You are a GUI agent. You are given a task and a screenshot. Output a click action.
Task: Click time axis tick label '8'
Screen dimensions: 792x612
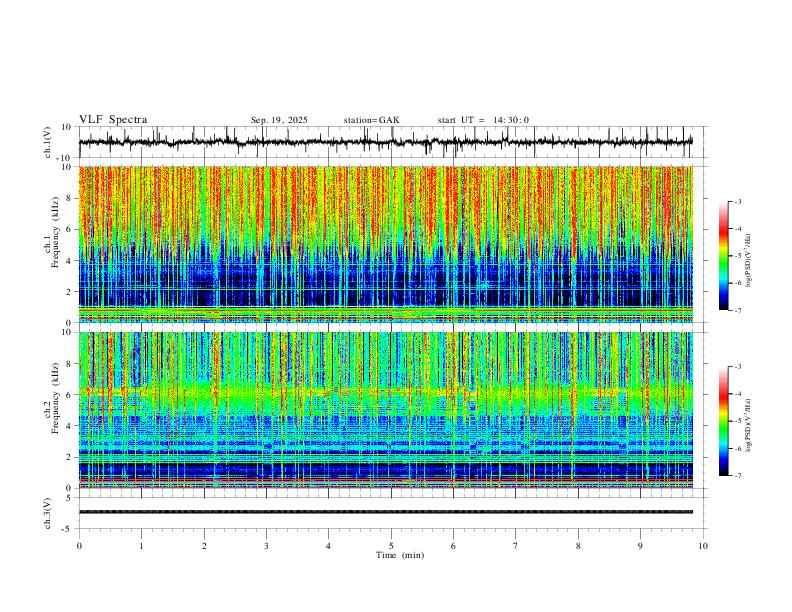tap(578, 546)
